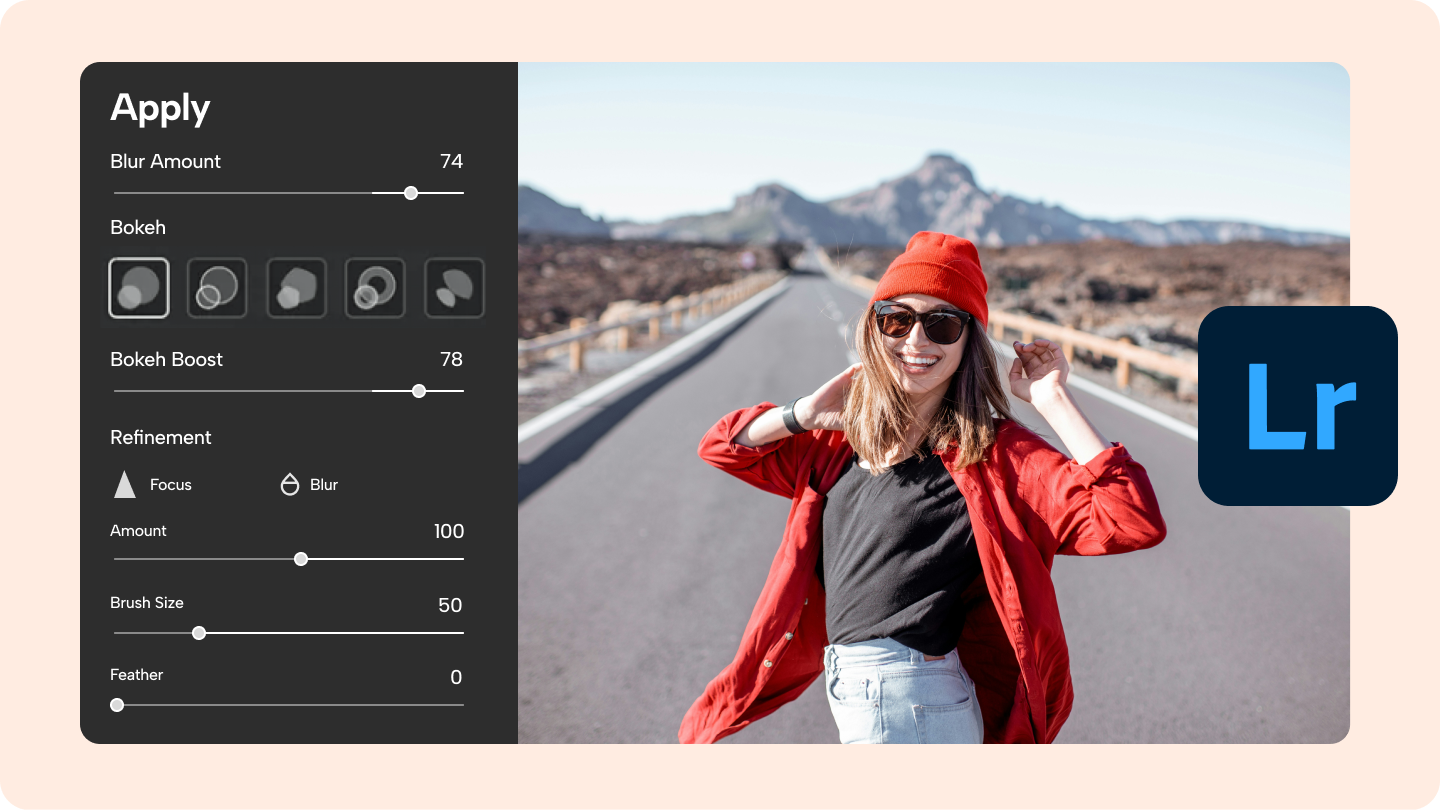The width and height of the screenshot is (1440, 810).
Task: Click the Blur Amount value showing 74
Action: [x=452, y=161]
